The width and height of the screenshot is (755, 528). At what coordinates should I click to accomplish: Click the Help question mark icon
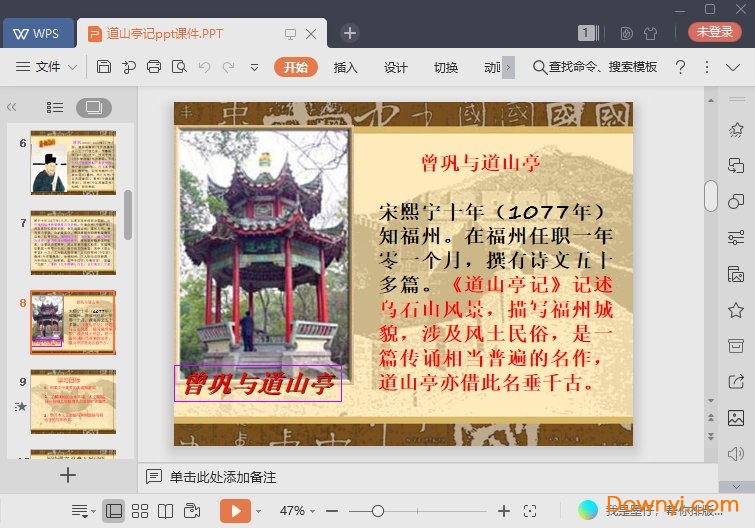point(680,67)
